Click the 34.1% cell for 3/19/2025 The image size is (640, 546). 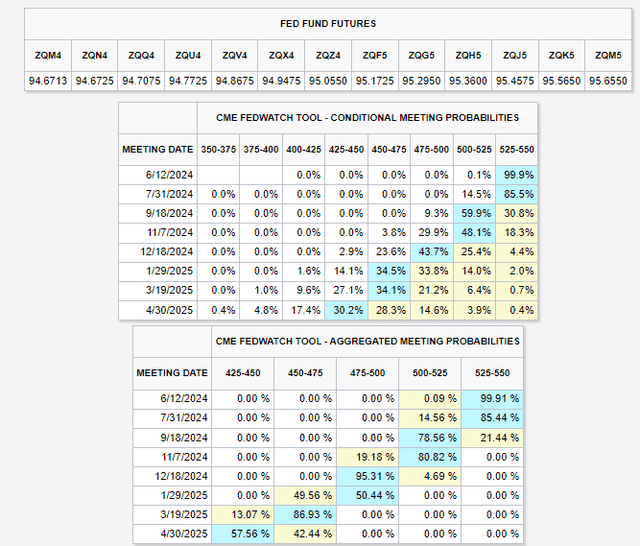[x=389, y=291]
